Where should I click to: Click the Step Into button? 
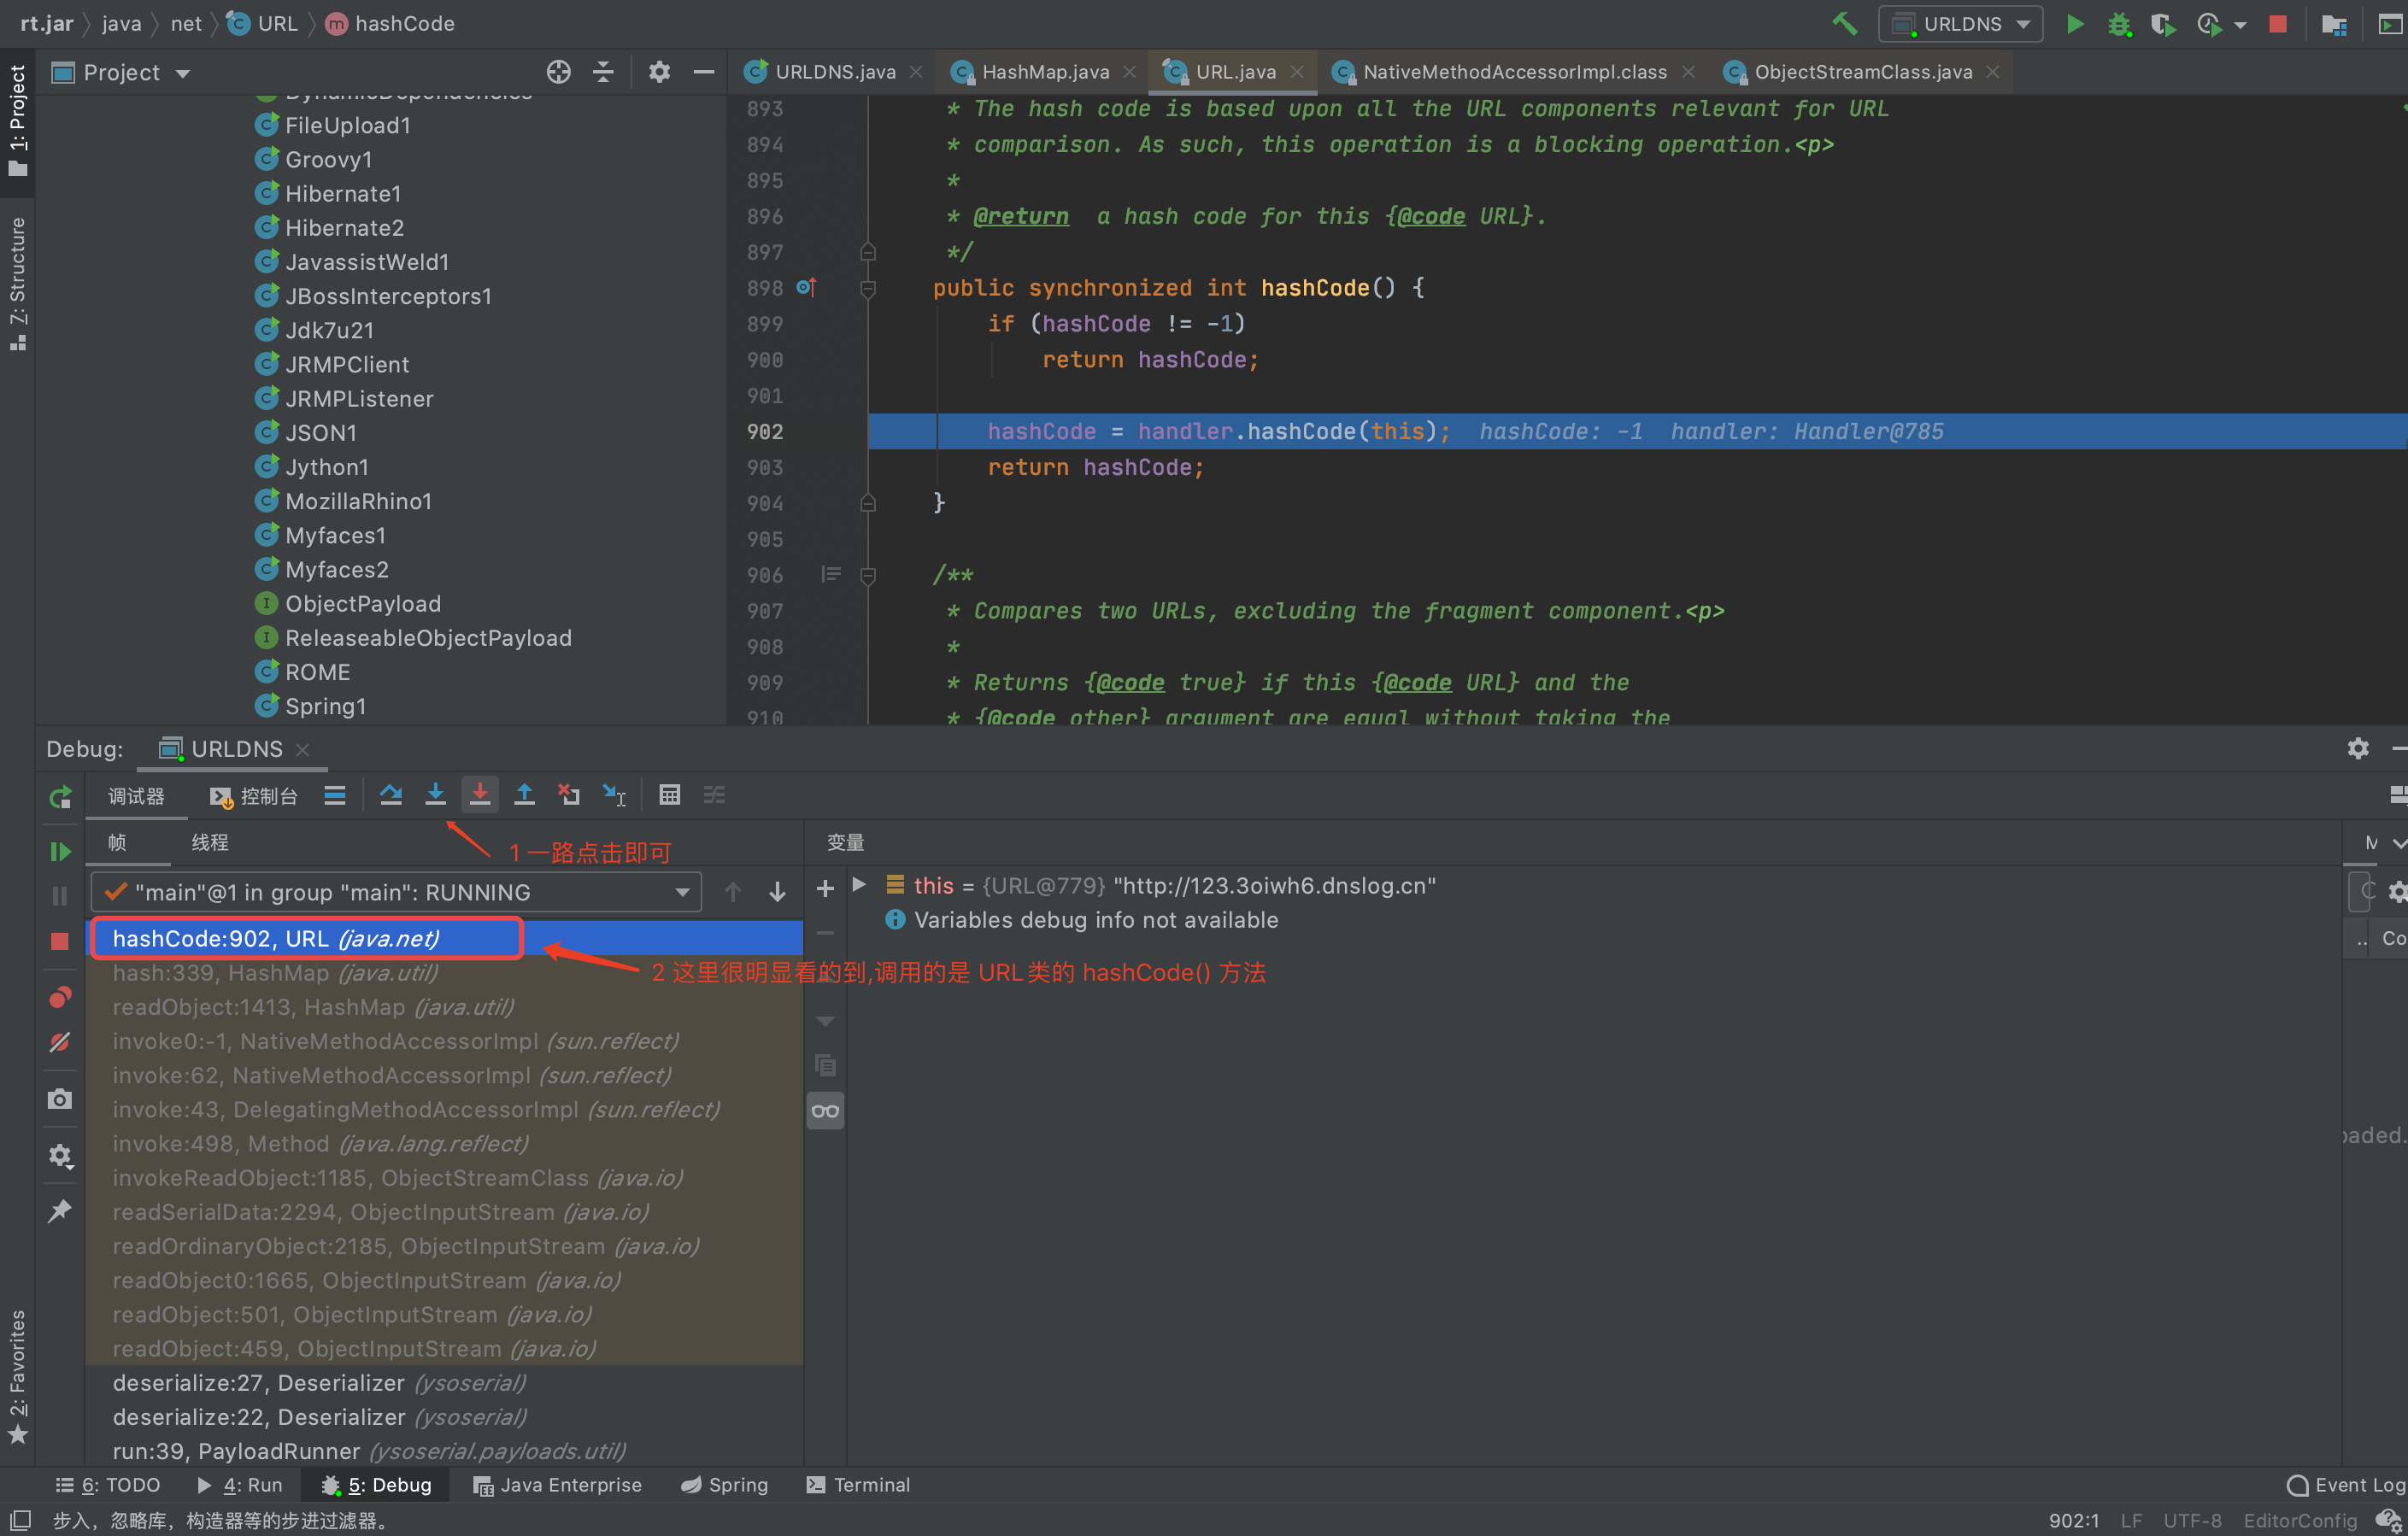tap(435, 795)
